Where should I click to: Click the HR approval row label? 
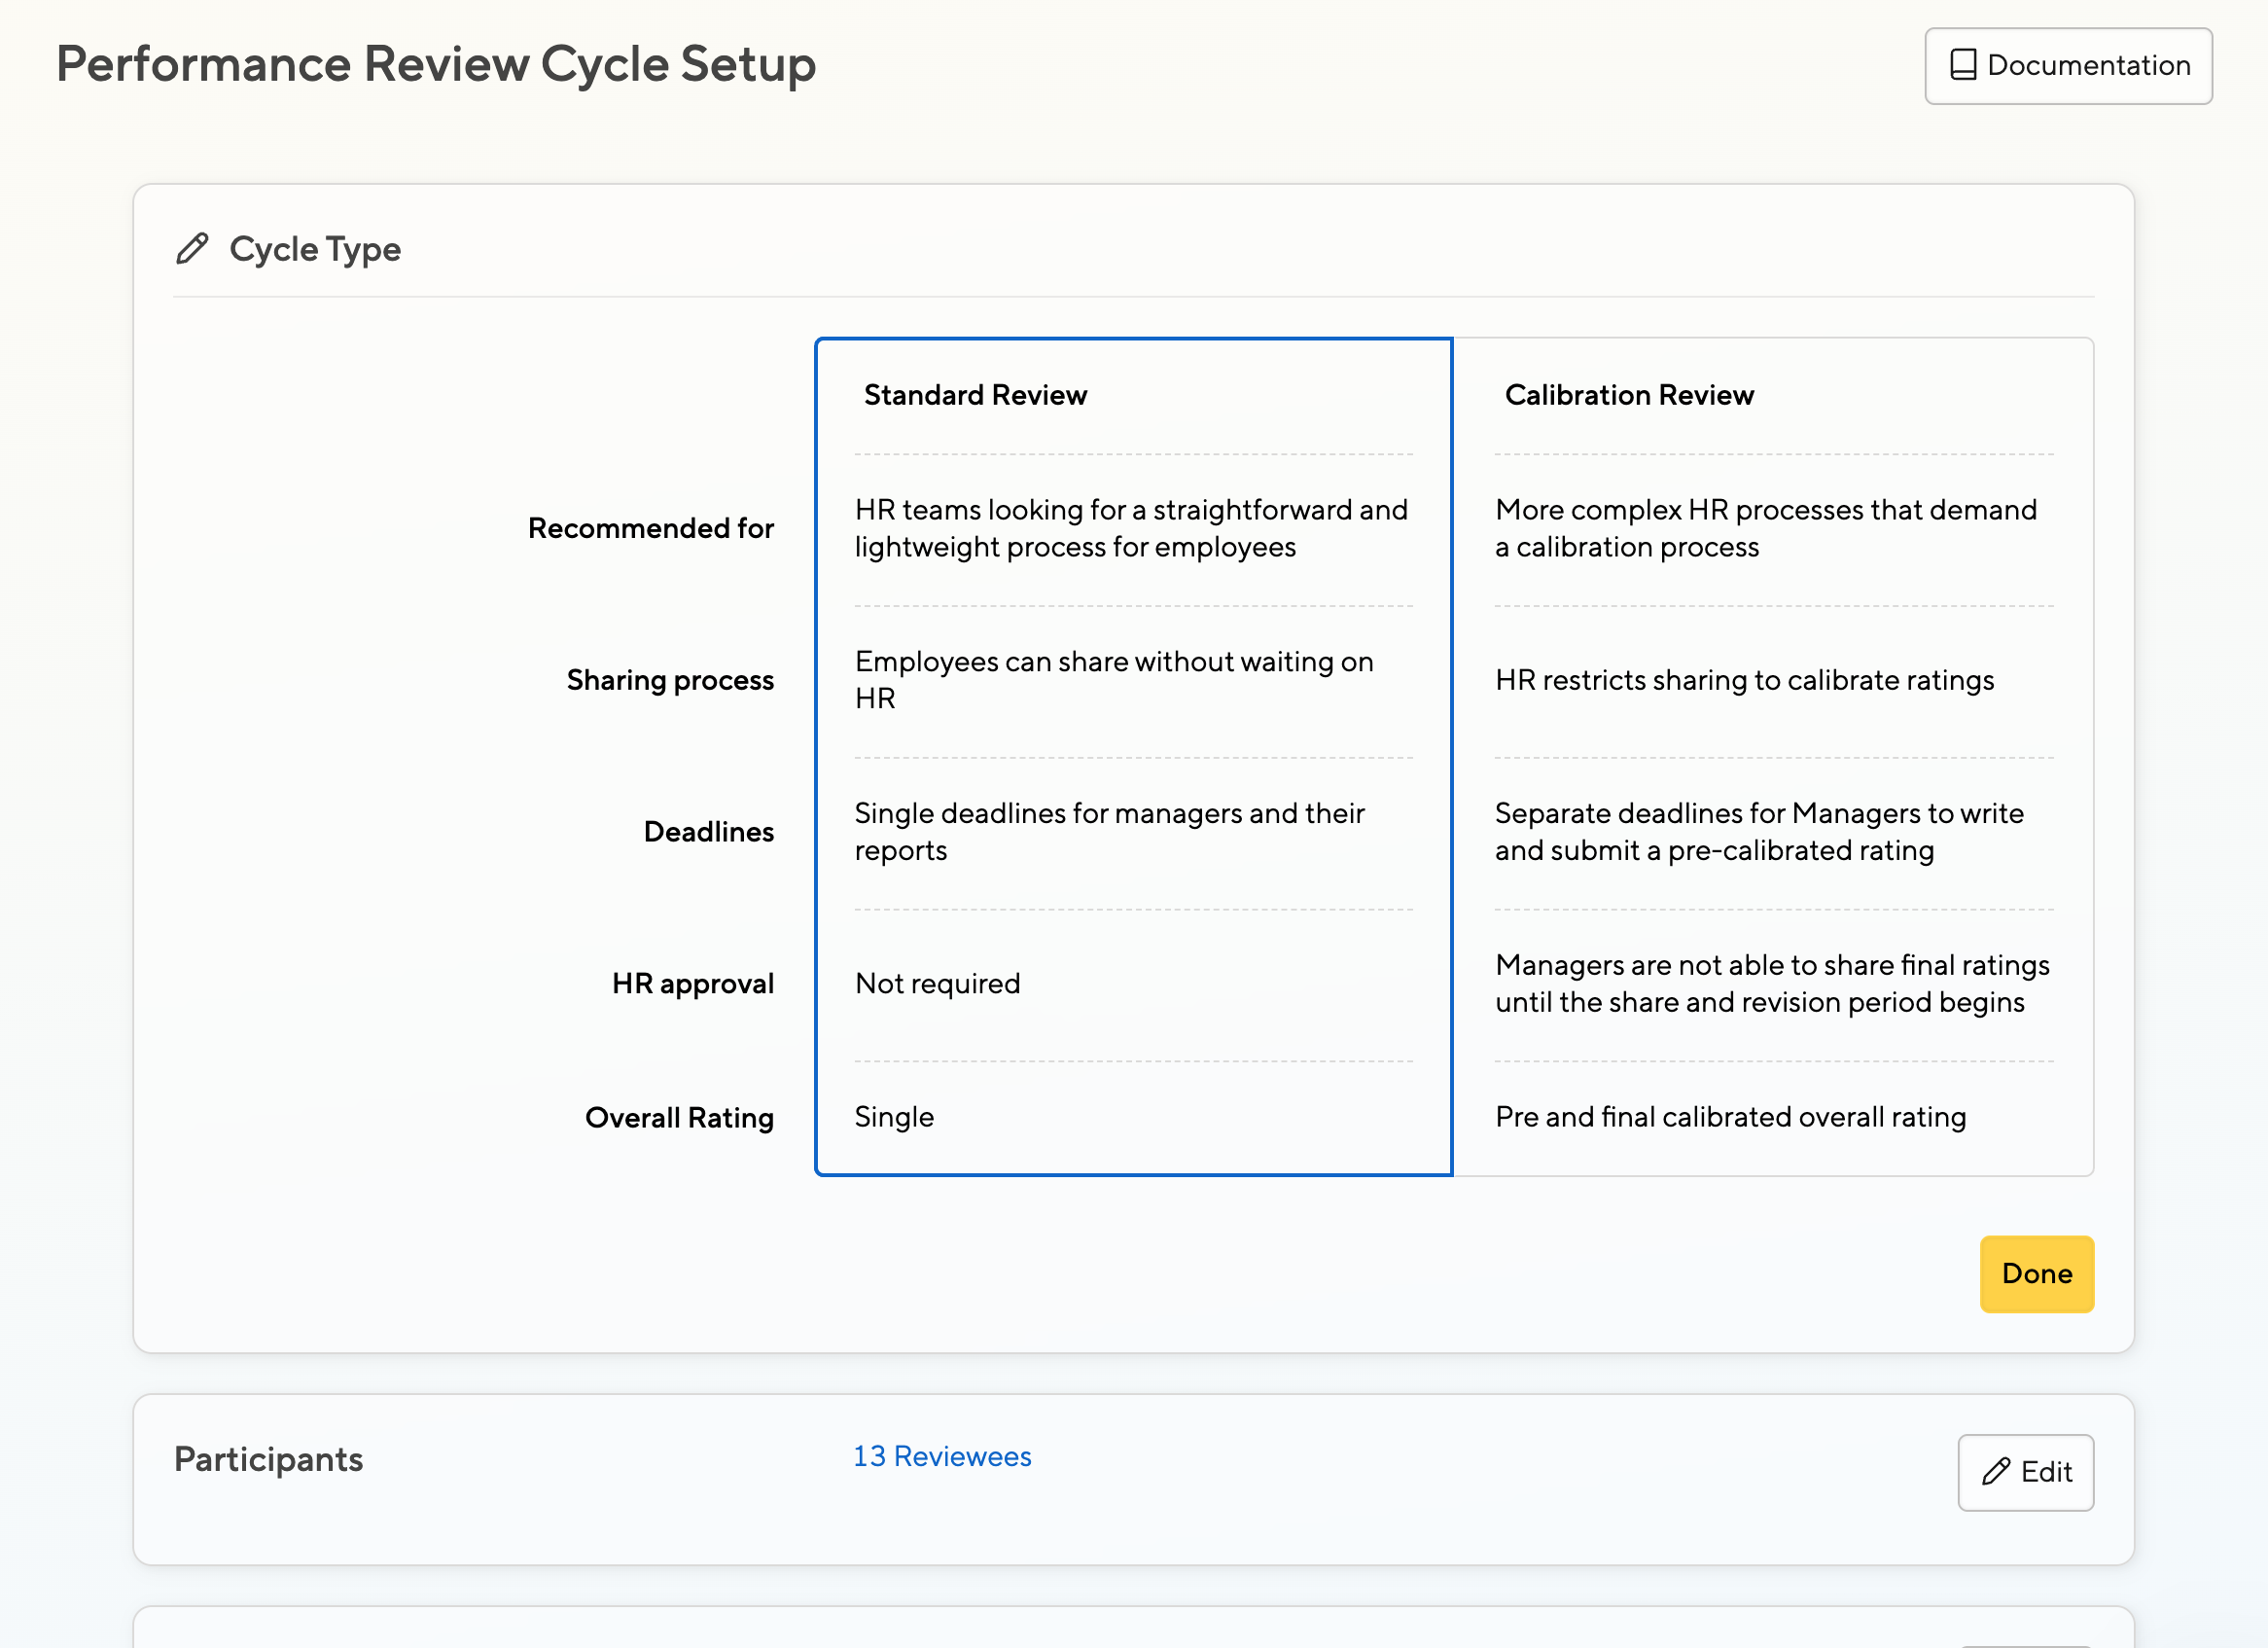[x=692, y=983]
